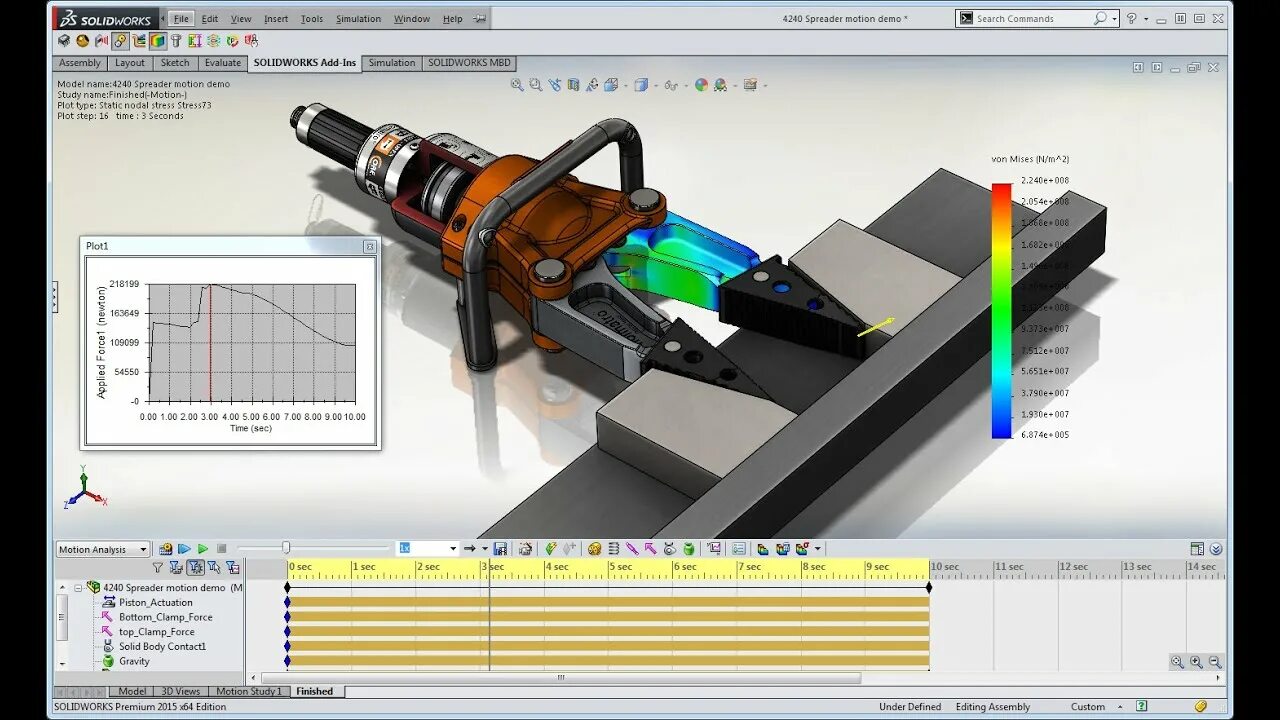Toggle the SOLIDWORKS Toolbox add-in icon
The width and height of the screenshot is (1280, 720).
(176, 41)
